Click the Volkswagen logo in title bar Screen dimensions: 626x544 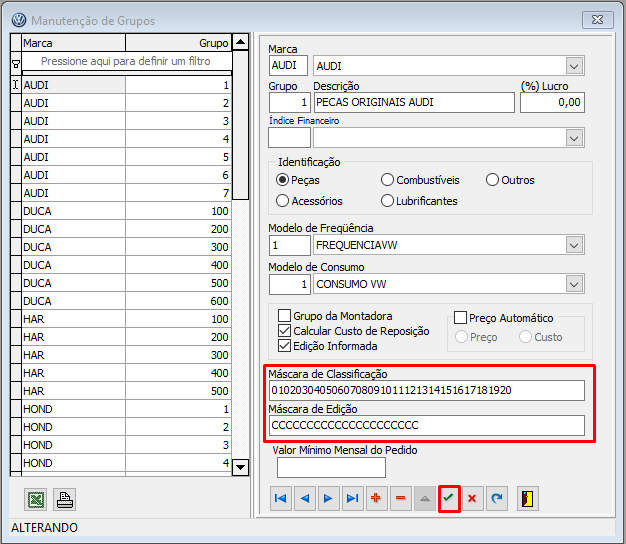[19, 20]
